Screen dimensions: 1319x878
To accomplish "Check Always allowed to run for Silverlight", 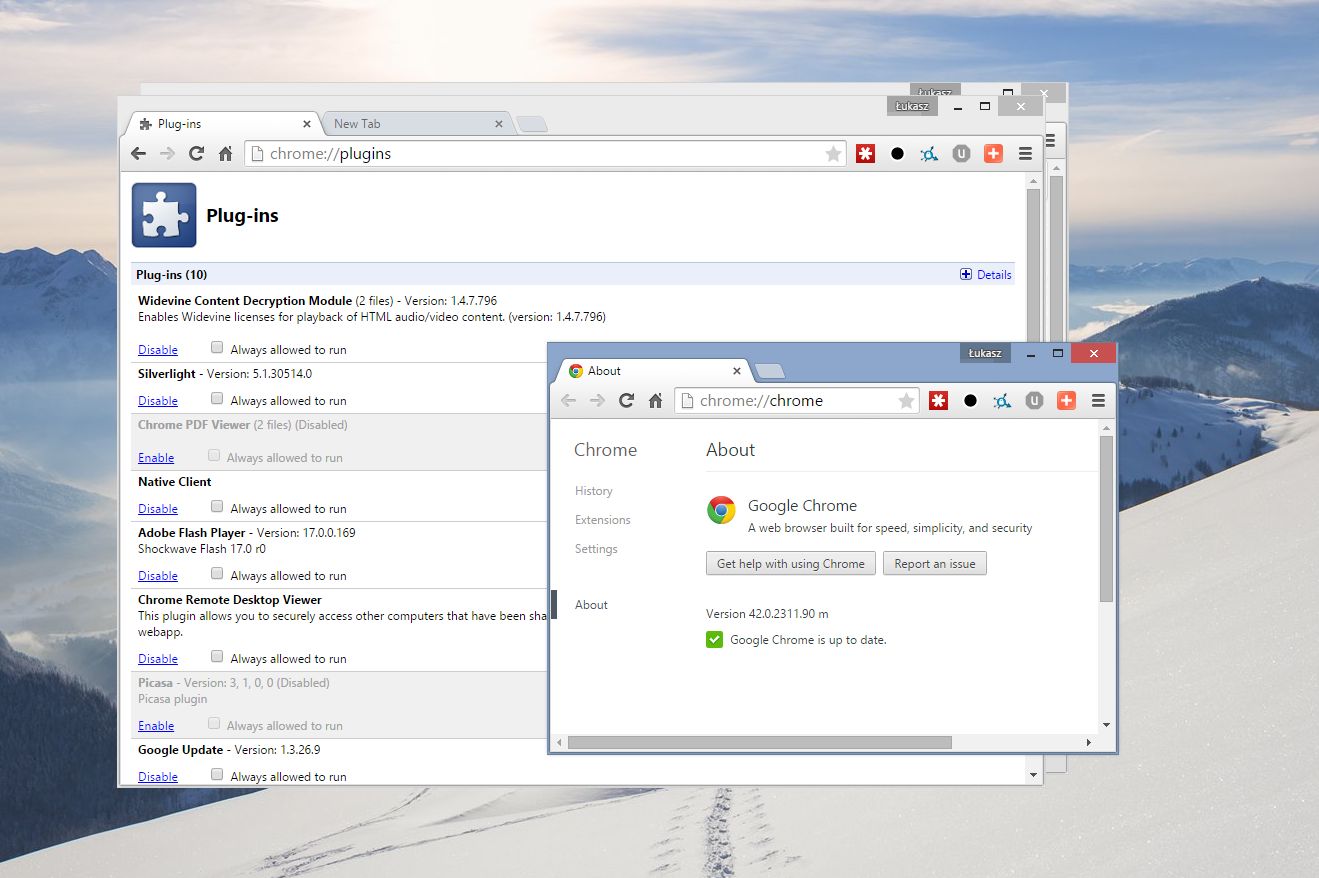I will (217, 399).
